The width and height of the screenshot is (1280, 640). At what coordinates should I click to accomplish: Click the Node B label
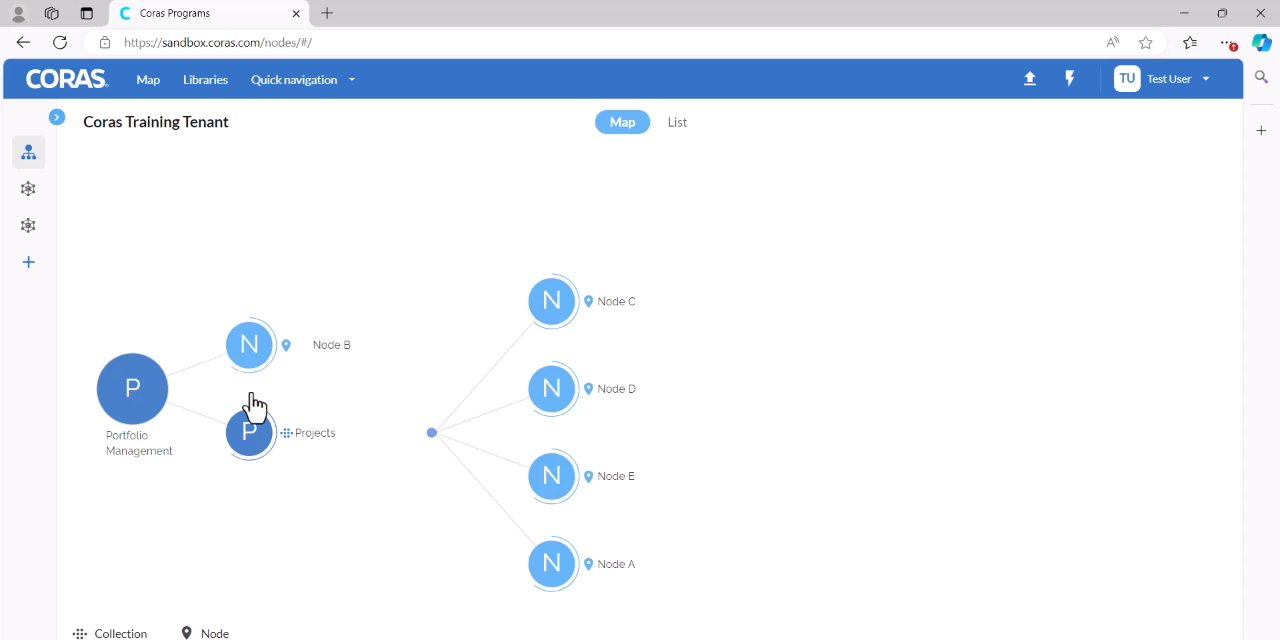(x=331, y=345)
